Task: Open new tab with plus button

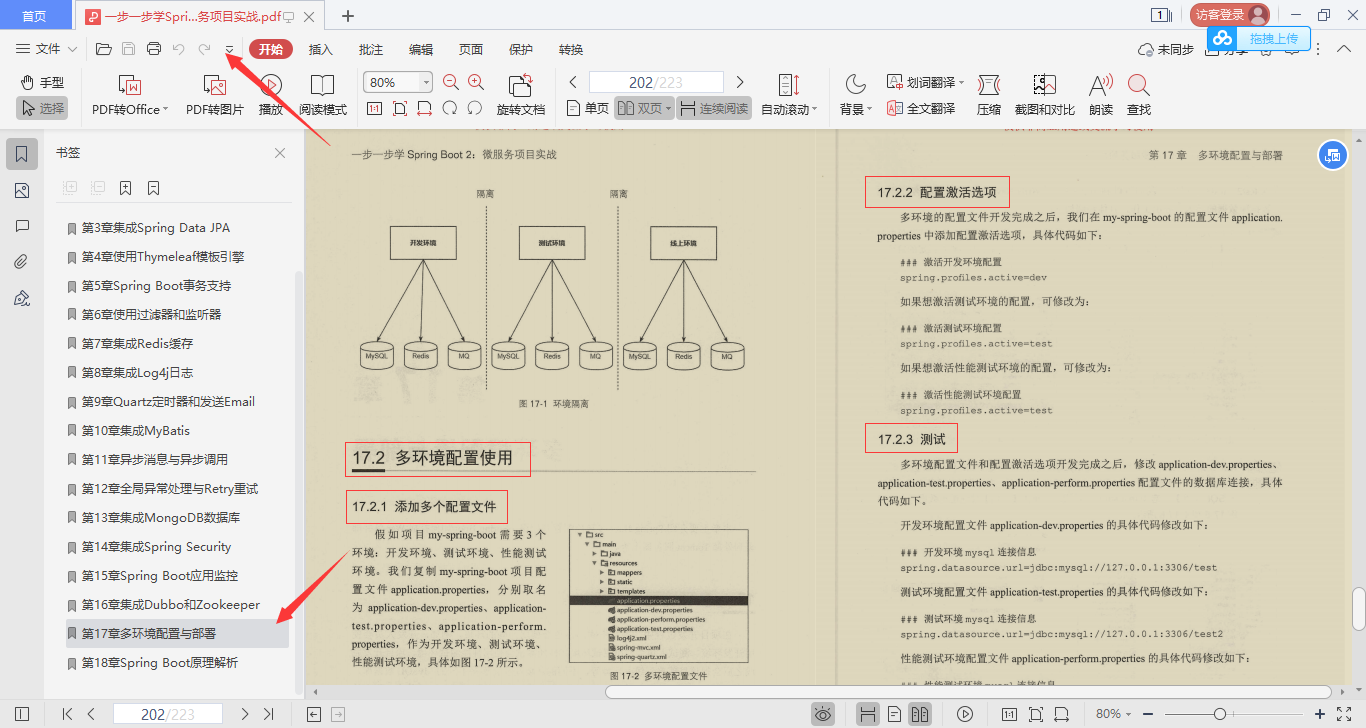Action: [348, 15]
